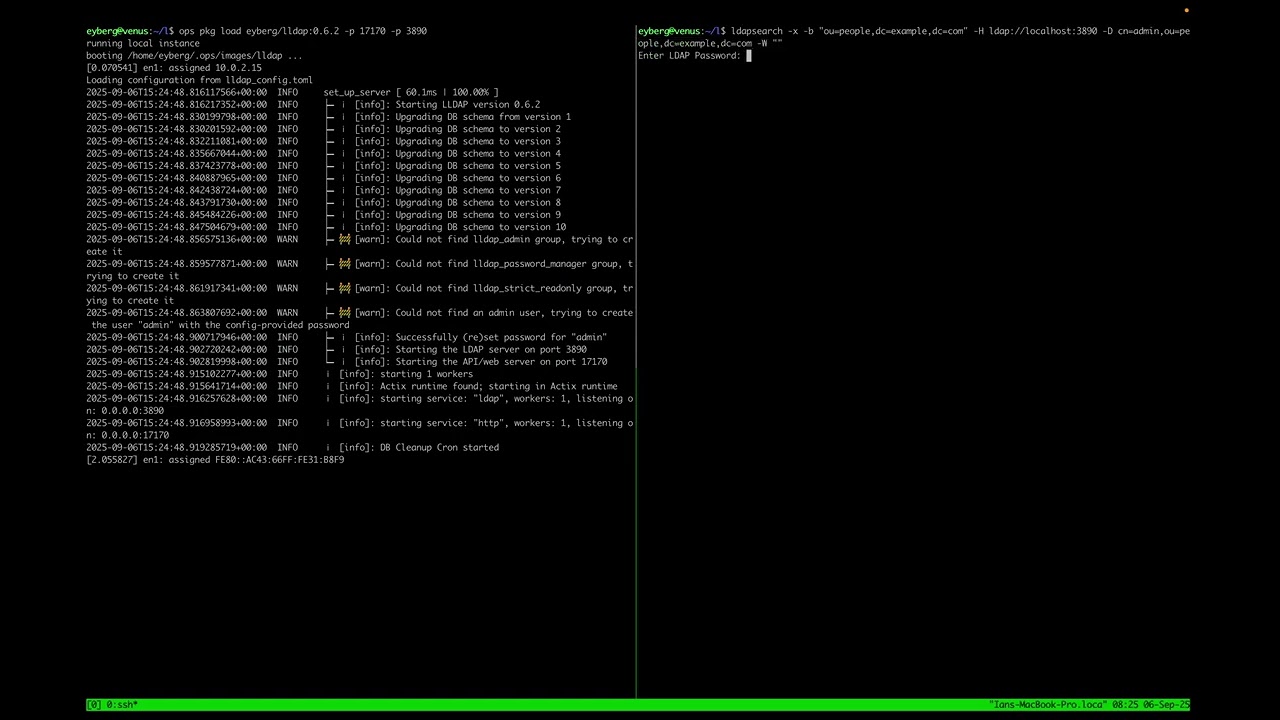1280x720 pixels.
Task: Click the 'set_up_server [ 60.1ms | 100.00% ]' text
Action: (411, 93)
